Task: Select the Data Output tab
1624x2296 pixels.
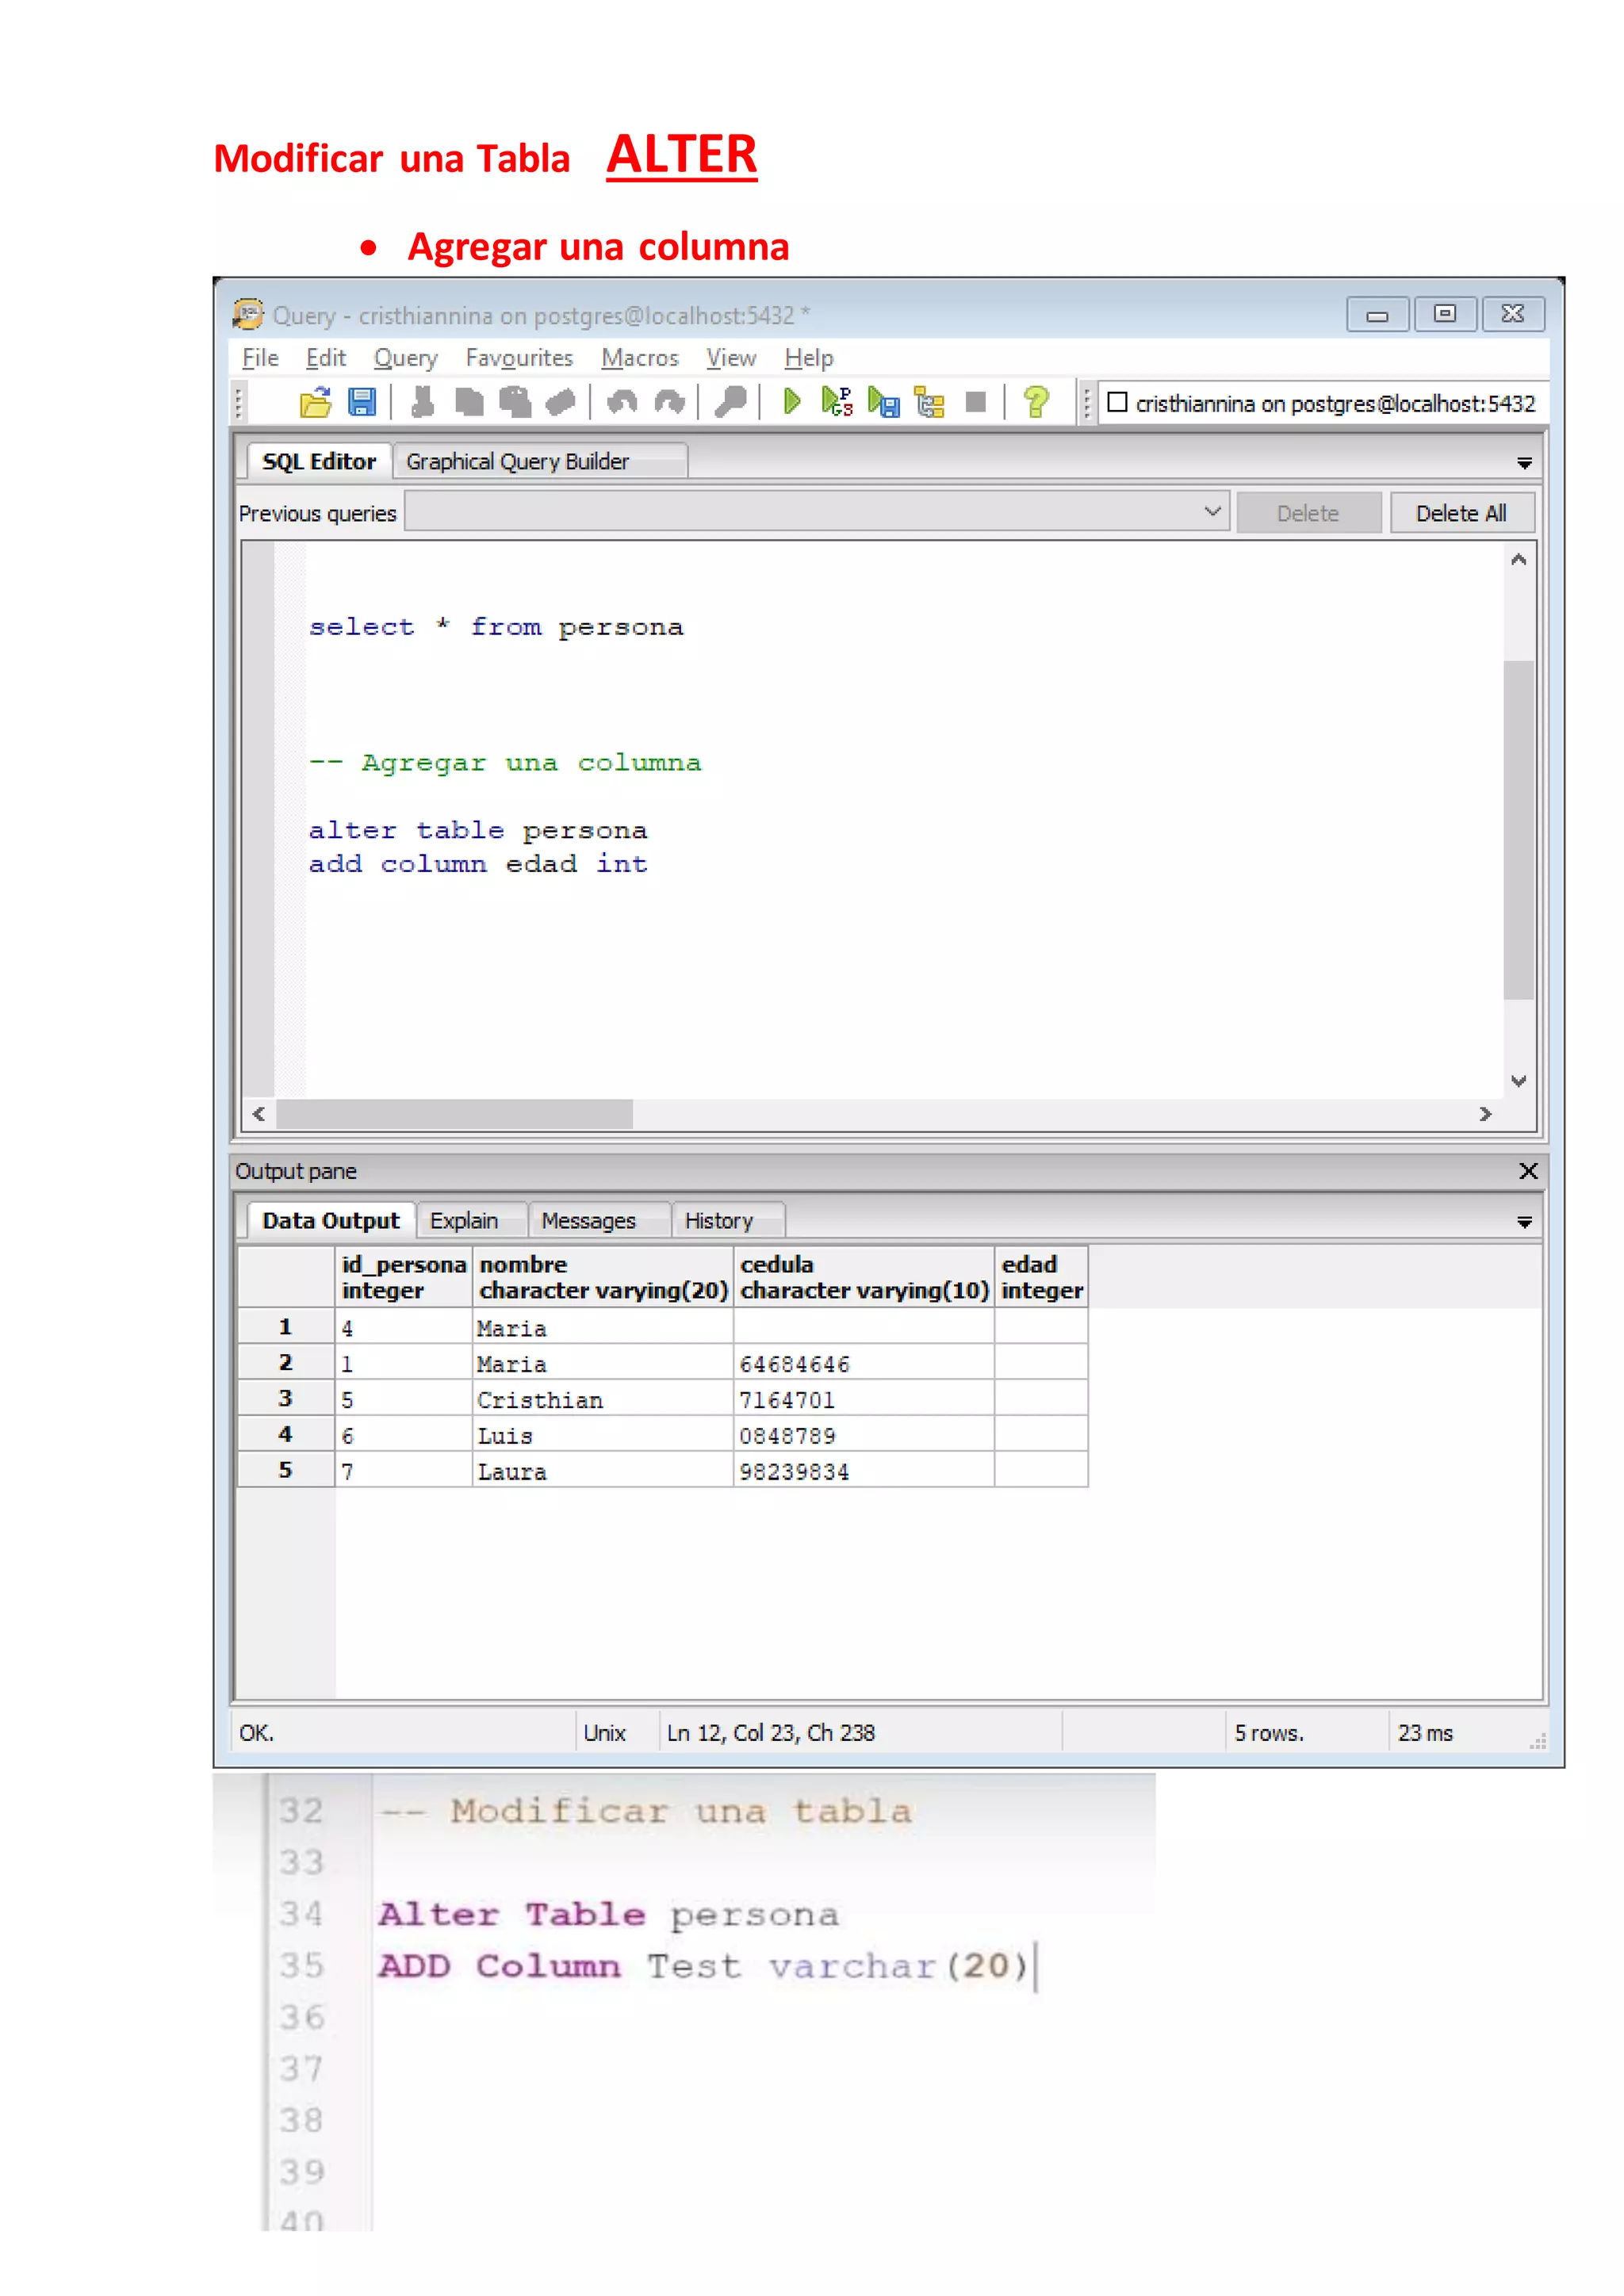Action: 330,1220
